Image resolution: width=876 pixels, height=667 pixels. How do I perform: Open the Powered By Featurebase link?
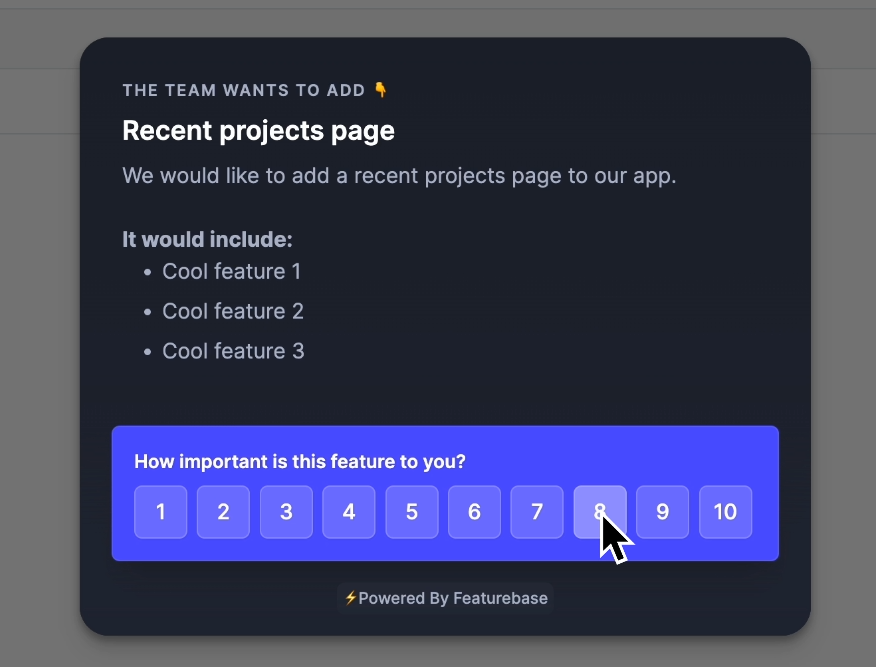point(445,598)
